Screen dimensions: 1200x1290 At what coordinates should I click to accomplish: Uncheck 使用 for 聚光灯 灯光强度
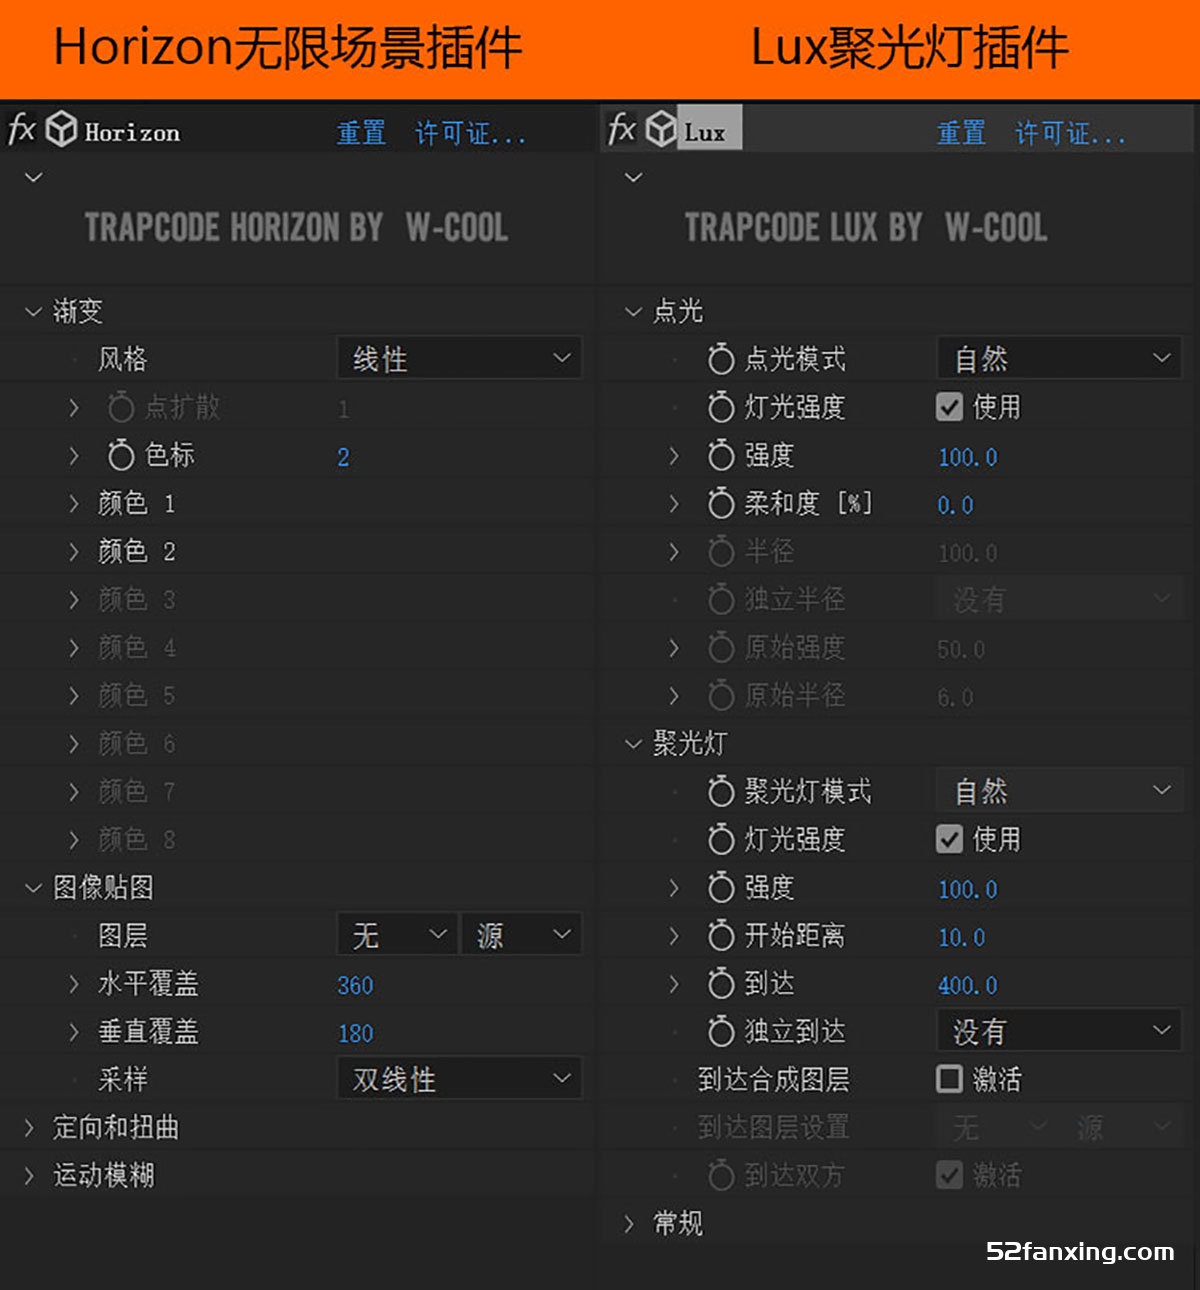click(949, 839)
